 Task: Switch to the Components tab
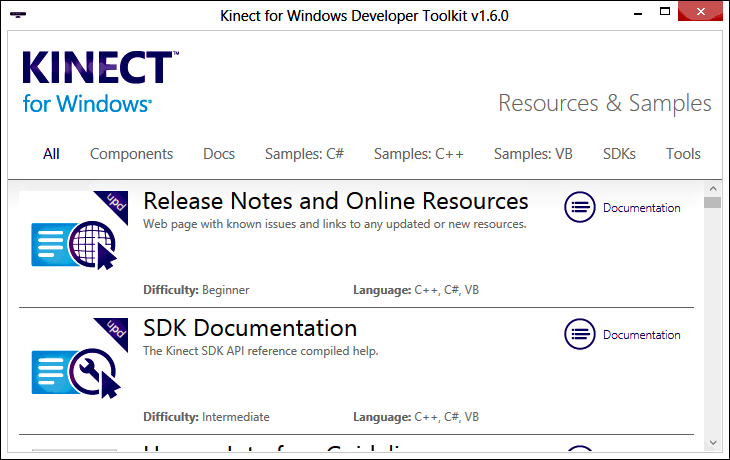[131, 154]
